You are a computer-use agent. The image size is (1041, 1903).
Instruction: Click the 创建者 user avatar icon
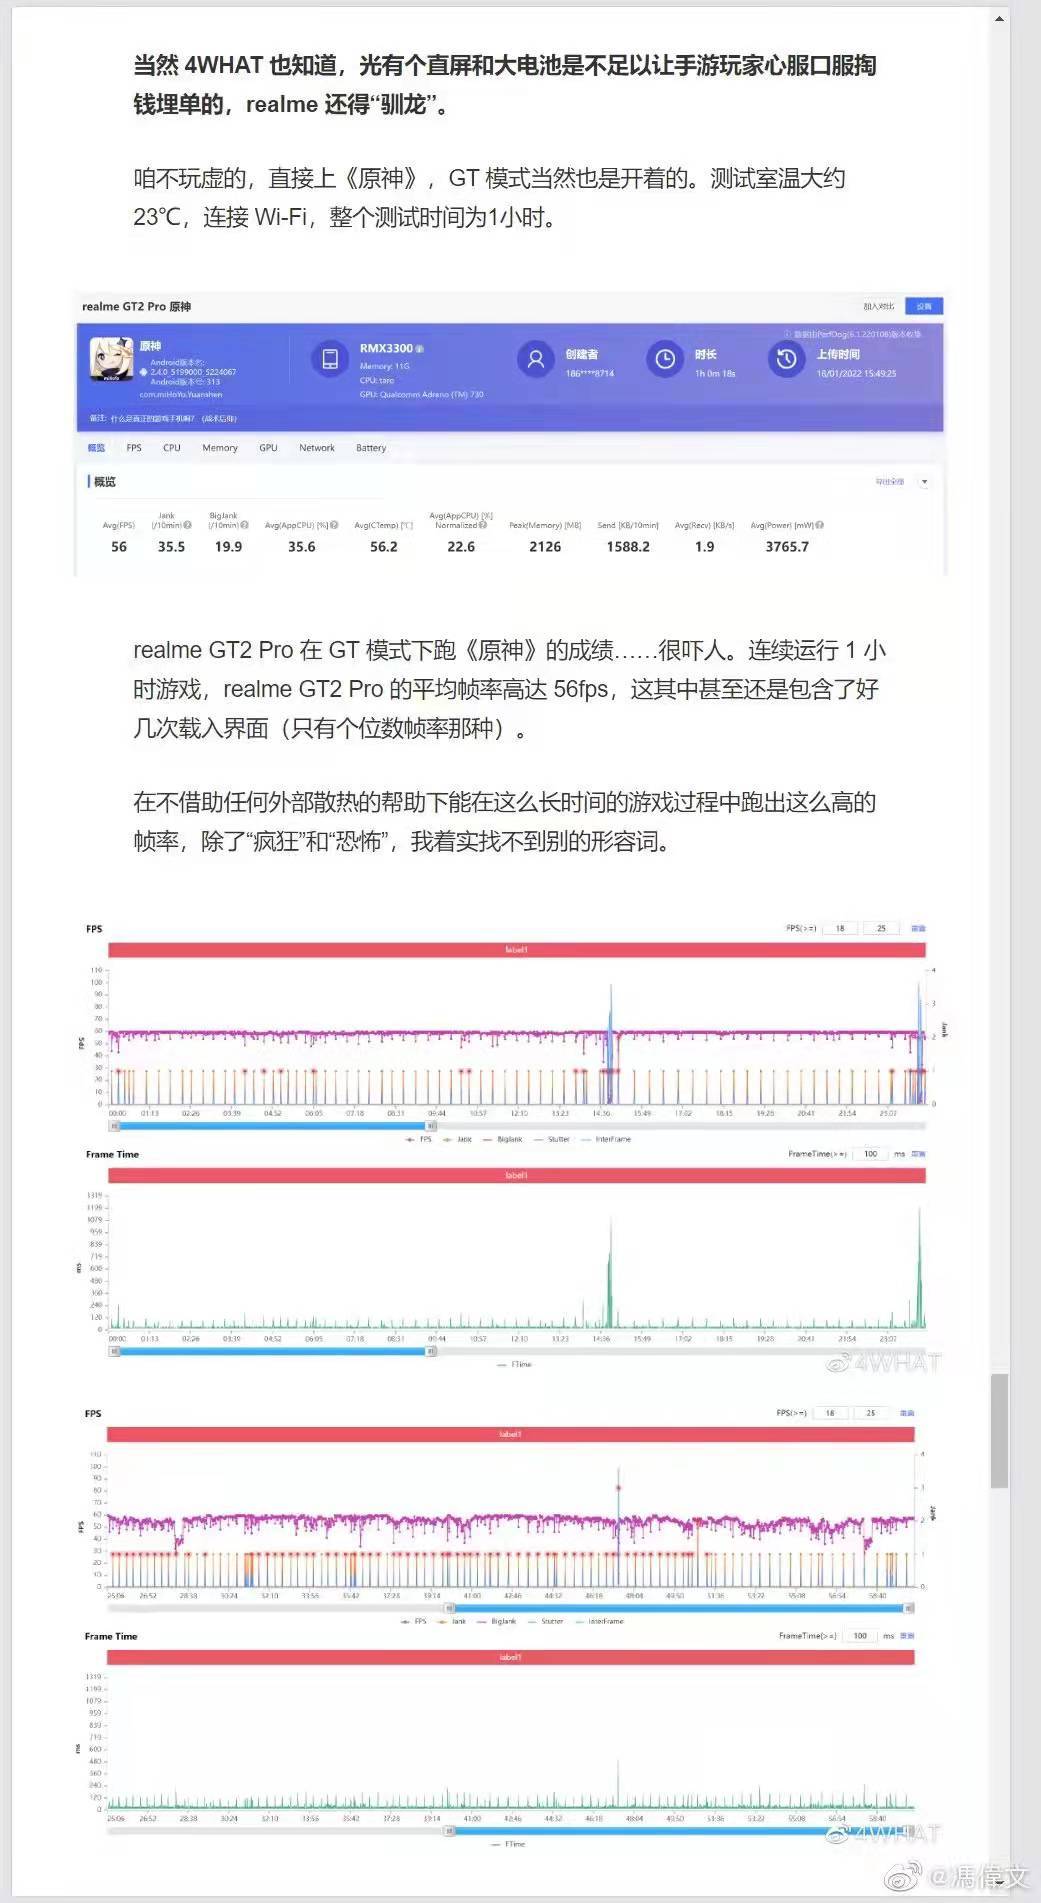(x=536, y=359)
